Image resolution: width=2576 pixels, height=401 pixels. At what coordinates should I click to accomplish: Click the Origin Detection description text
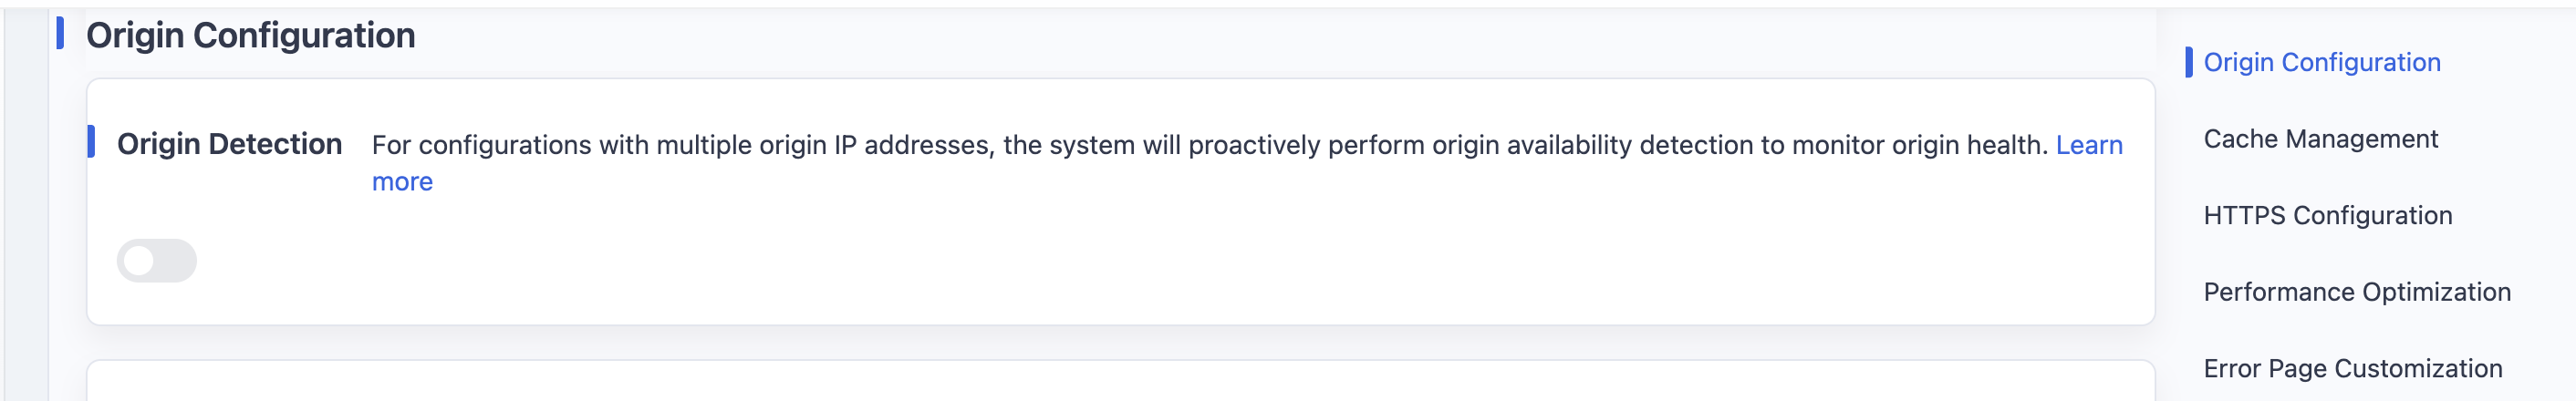click(x=1209, y=145)
